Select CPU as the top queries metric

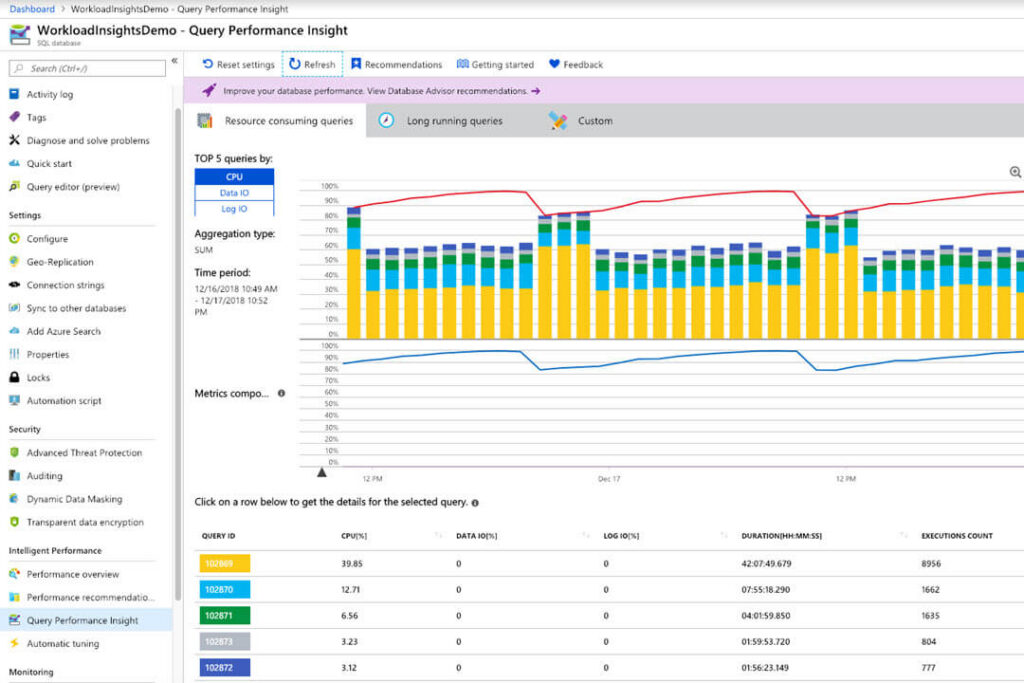coord(234,176)
